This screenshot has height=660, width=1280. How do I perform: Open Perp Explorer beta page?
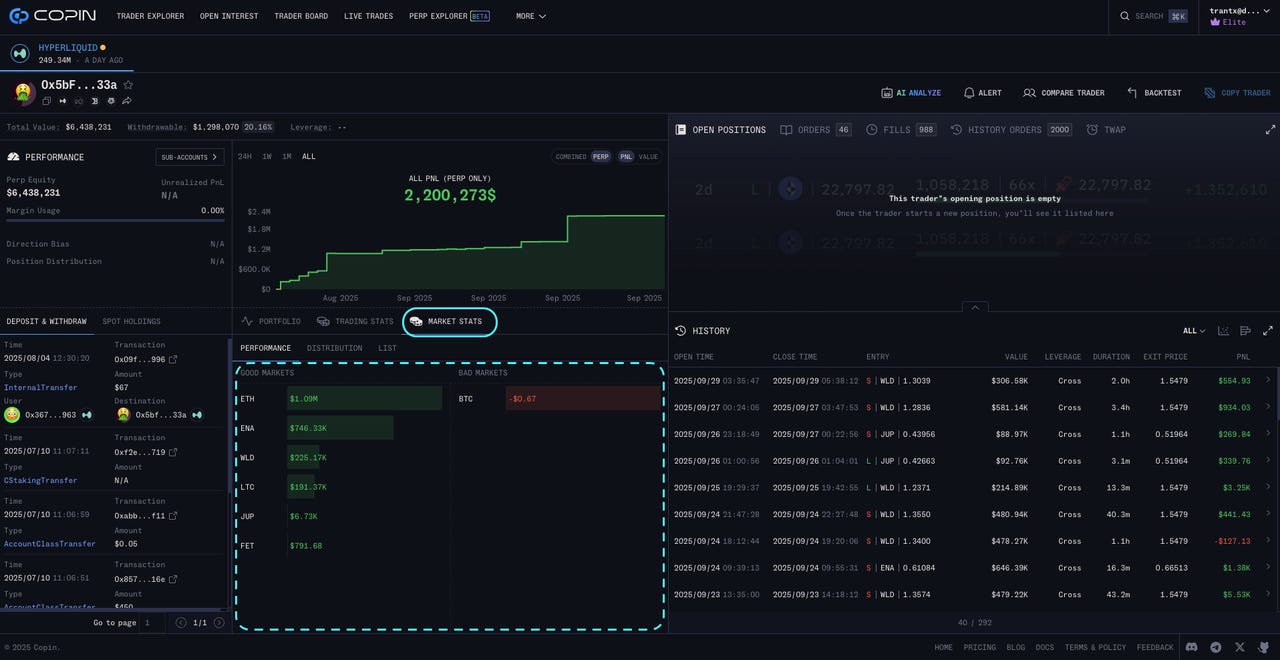(449, 16)
